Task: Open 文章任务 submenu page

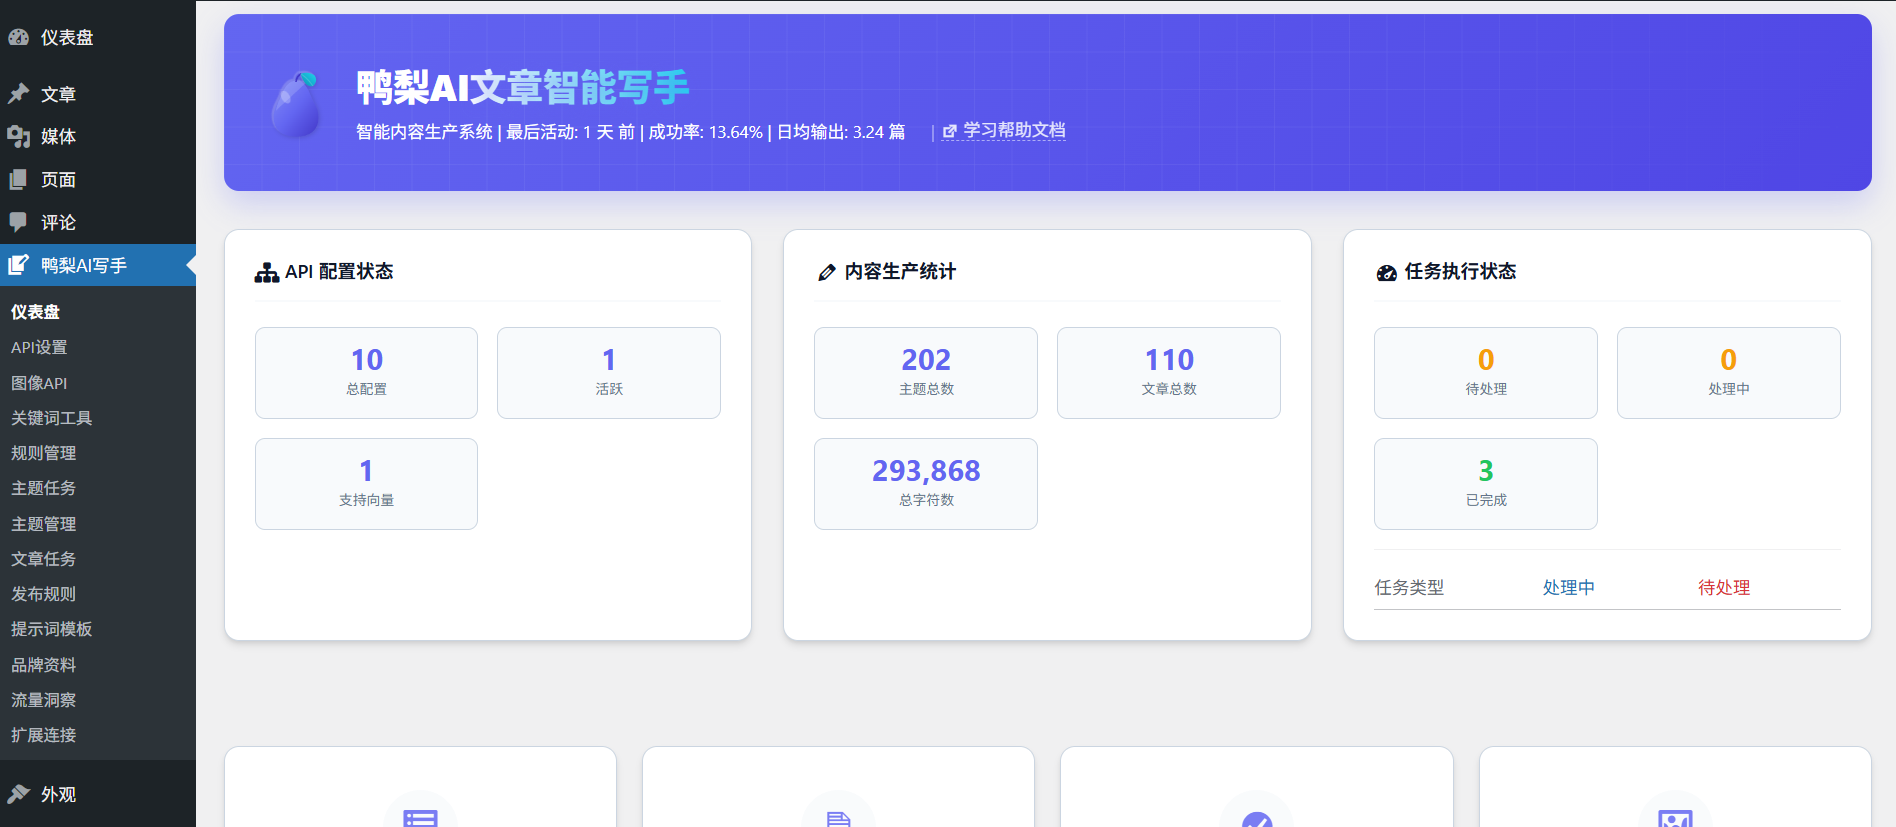Action: click(98, 559)
